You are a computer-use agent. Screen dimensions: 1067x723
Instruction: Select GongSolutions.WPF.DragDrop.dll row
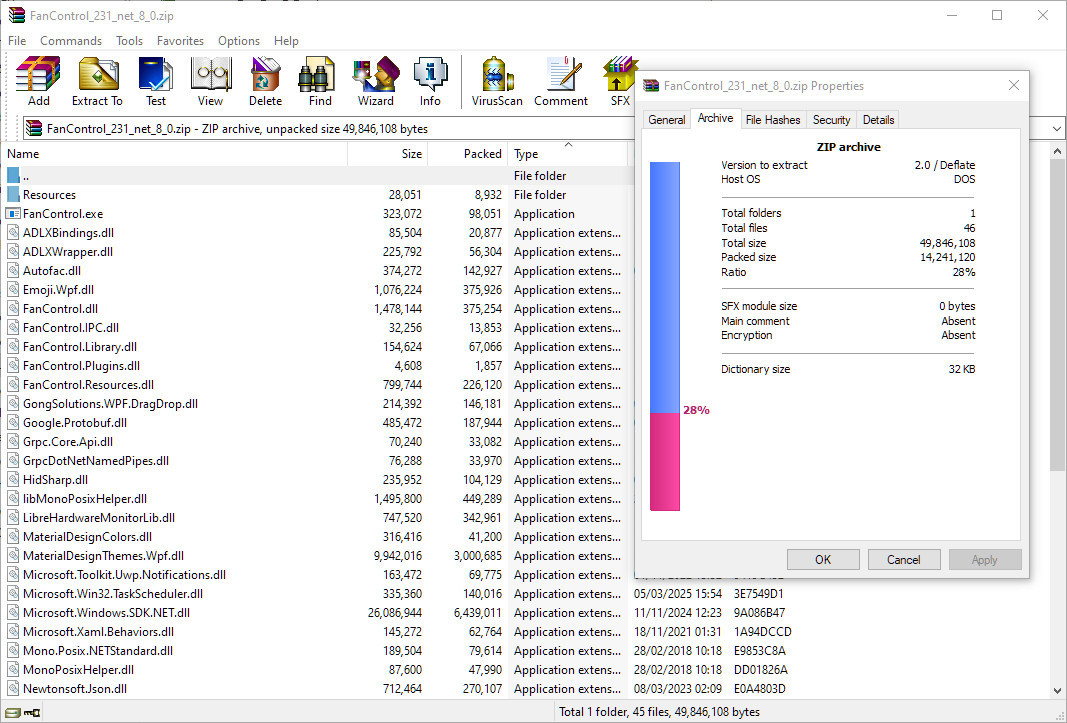316,404
